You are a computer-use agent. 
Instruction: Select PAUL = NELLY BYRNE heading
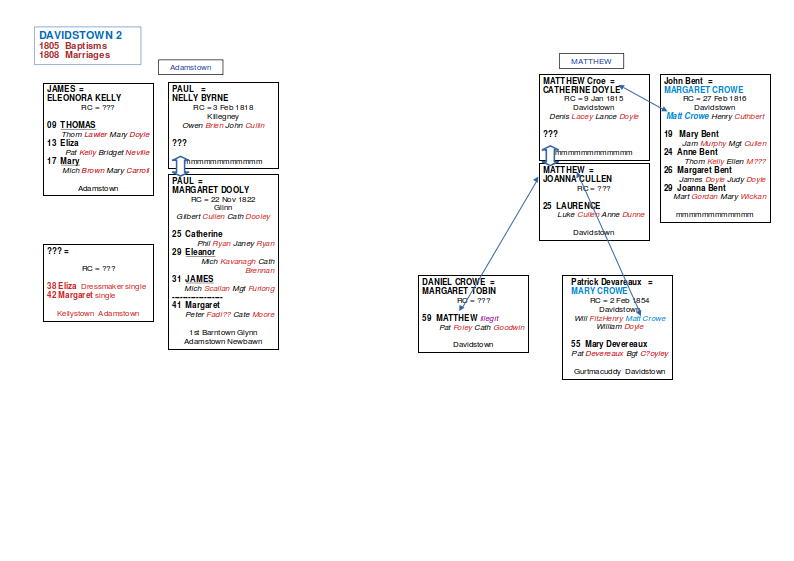[200, 93]
